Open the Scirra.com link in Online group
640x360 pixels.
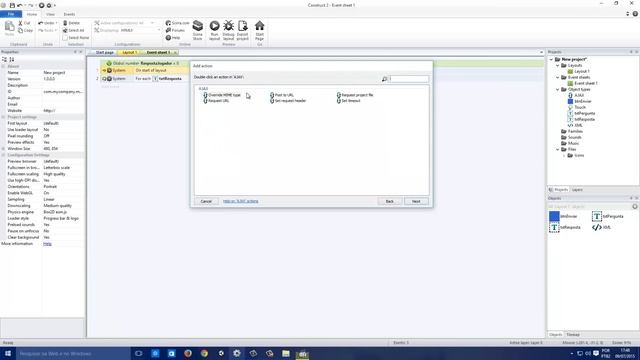(178, 23)
